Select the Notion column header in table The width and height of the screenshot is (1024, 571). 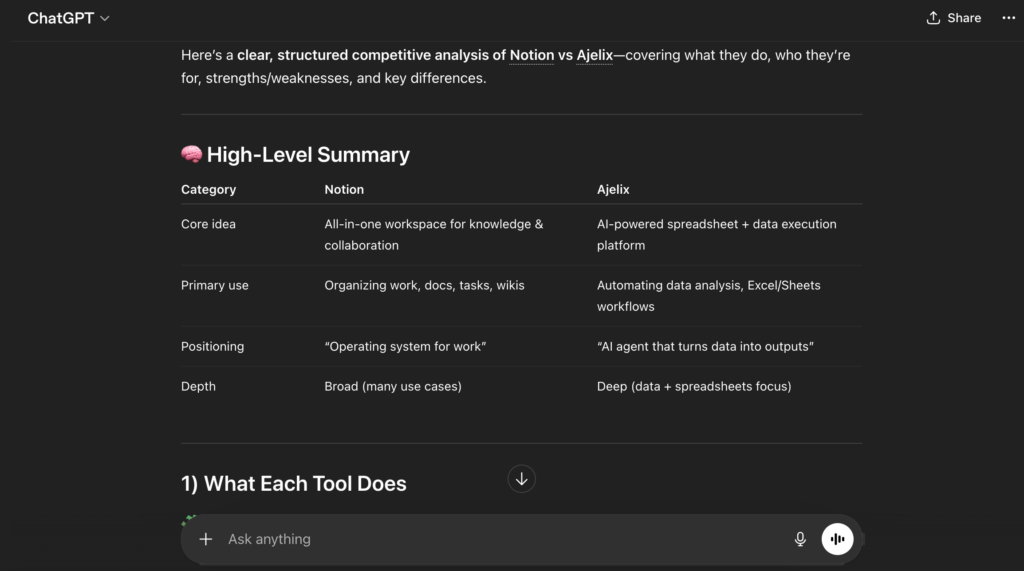(344, 189)
